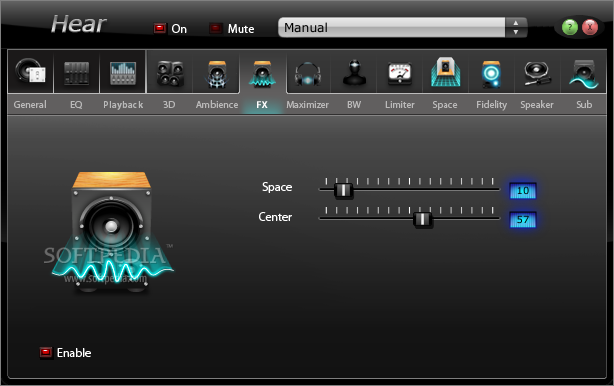Select the Playback spectrum icon
614x386 pixels.
click(x=123, y=73)
